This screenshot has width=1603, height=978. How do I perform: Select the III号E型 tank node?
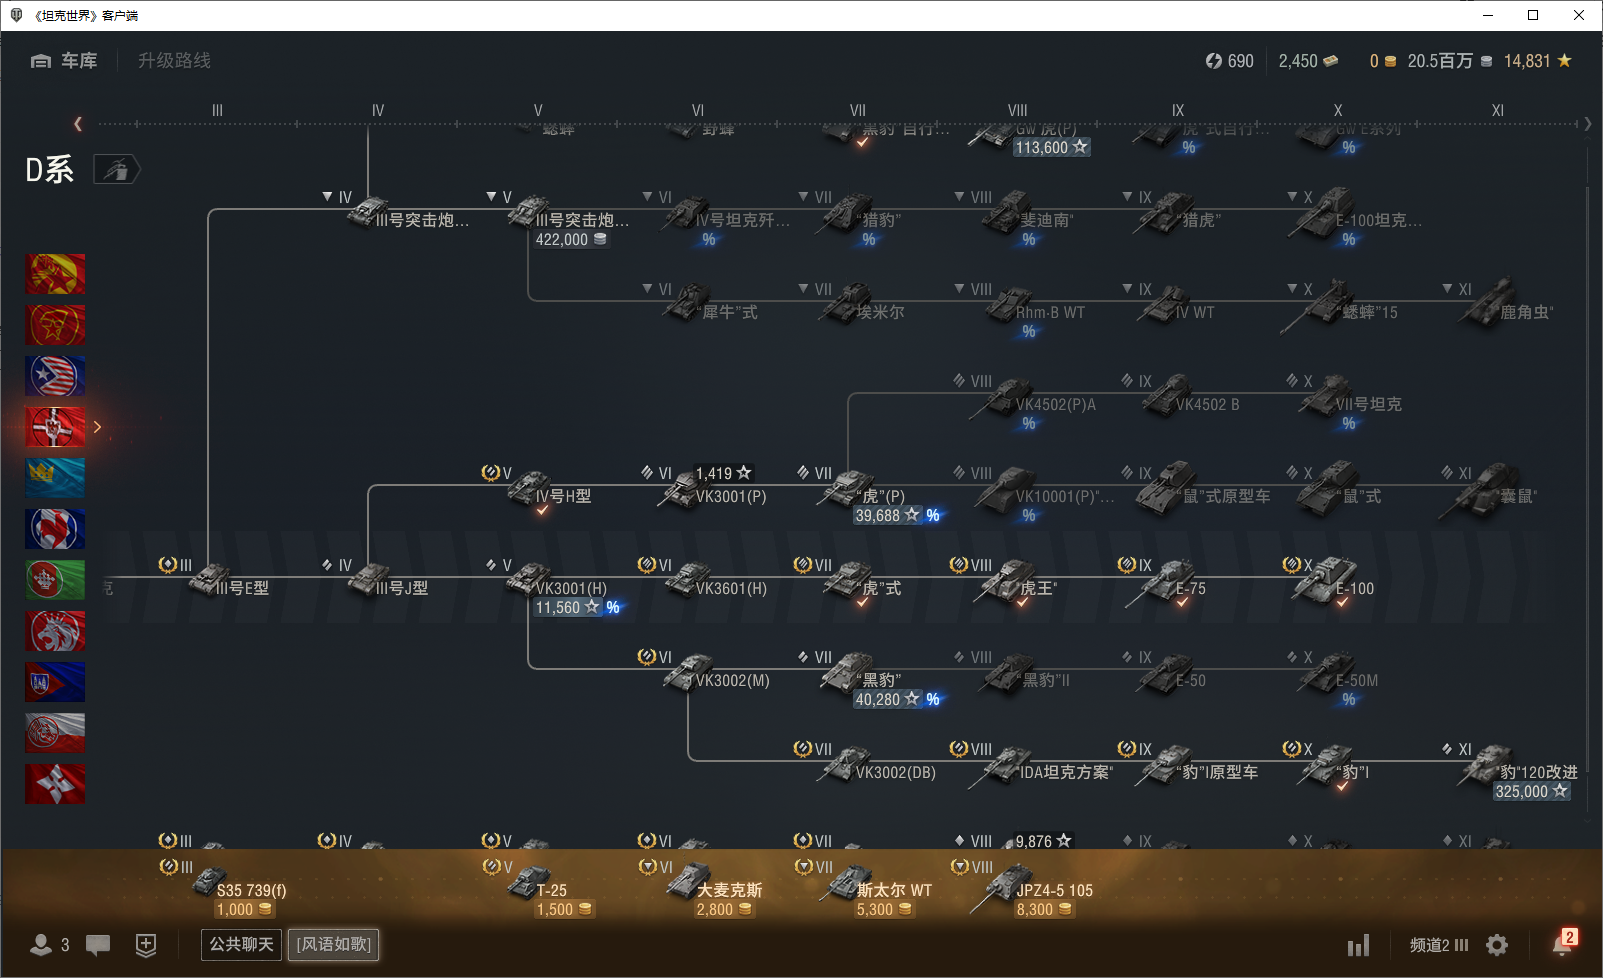[229, 582]
